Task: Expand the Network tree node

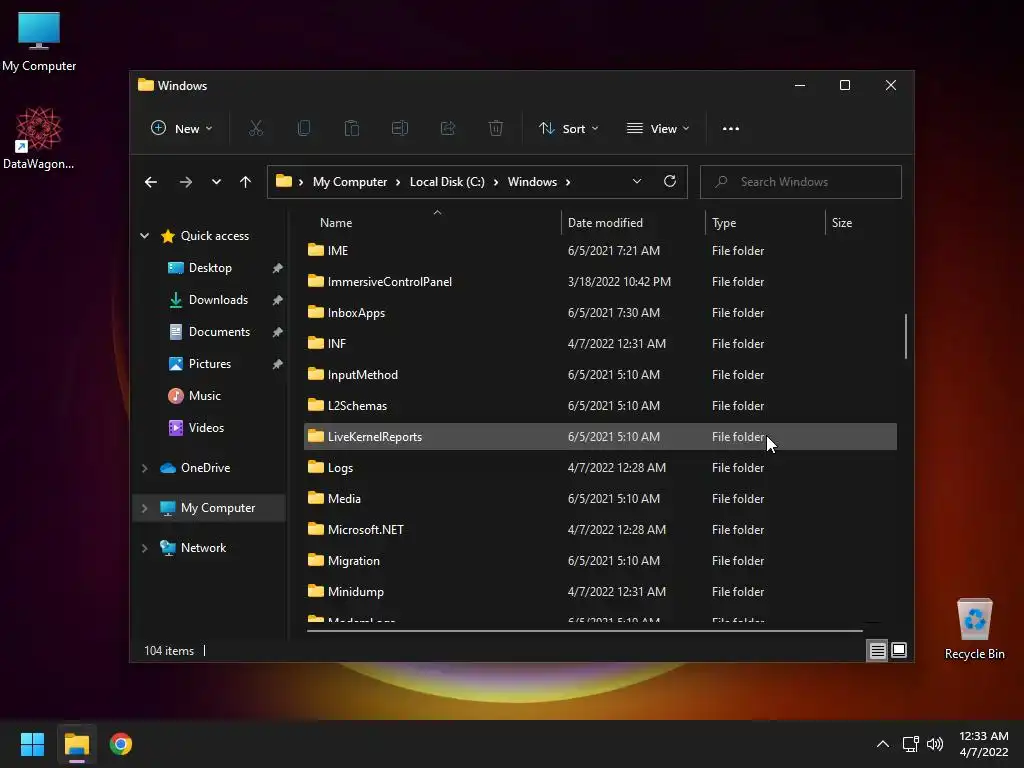Action: (x=144, y=548)
